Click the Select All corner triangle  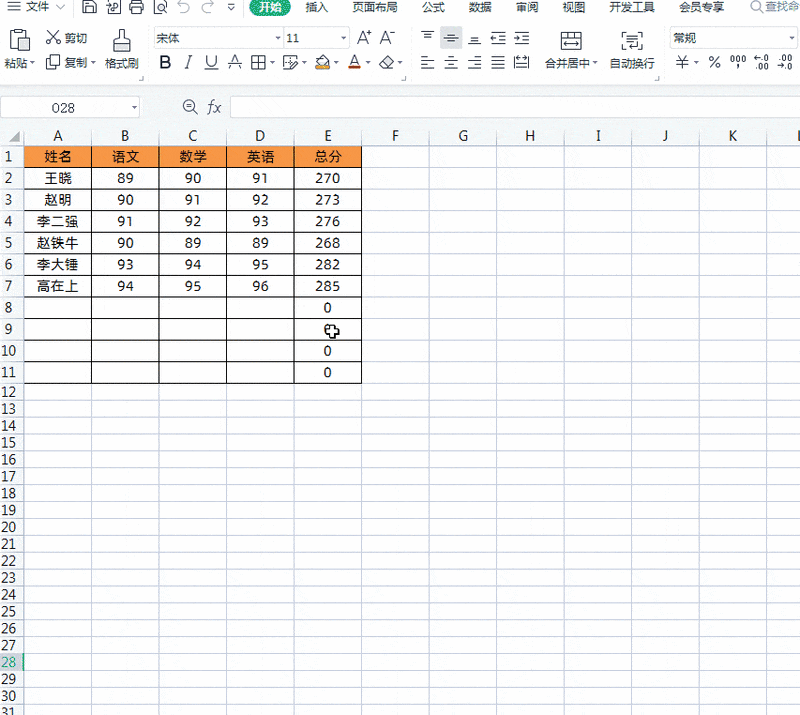[14, 136]
